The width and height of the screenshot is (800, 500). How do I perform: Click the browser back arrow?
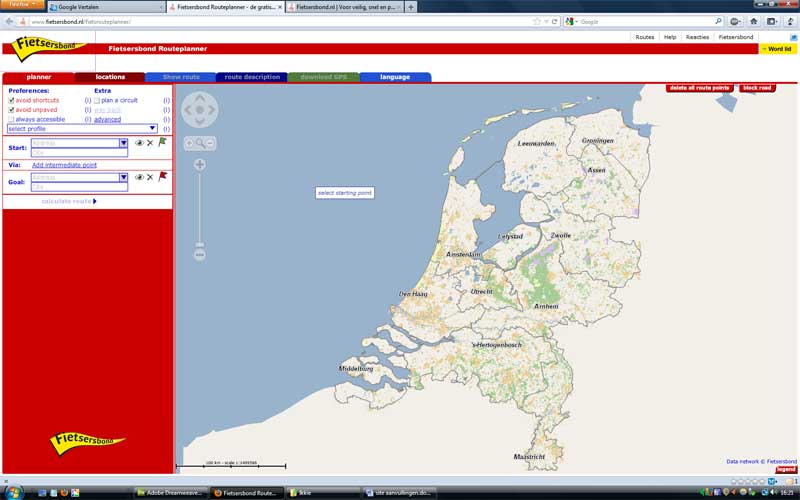(9, 21)
